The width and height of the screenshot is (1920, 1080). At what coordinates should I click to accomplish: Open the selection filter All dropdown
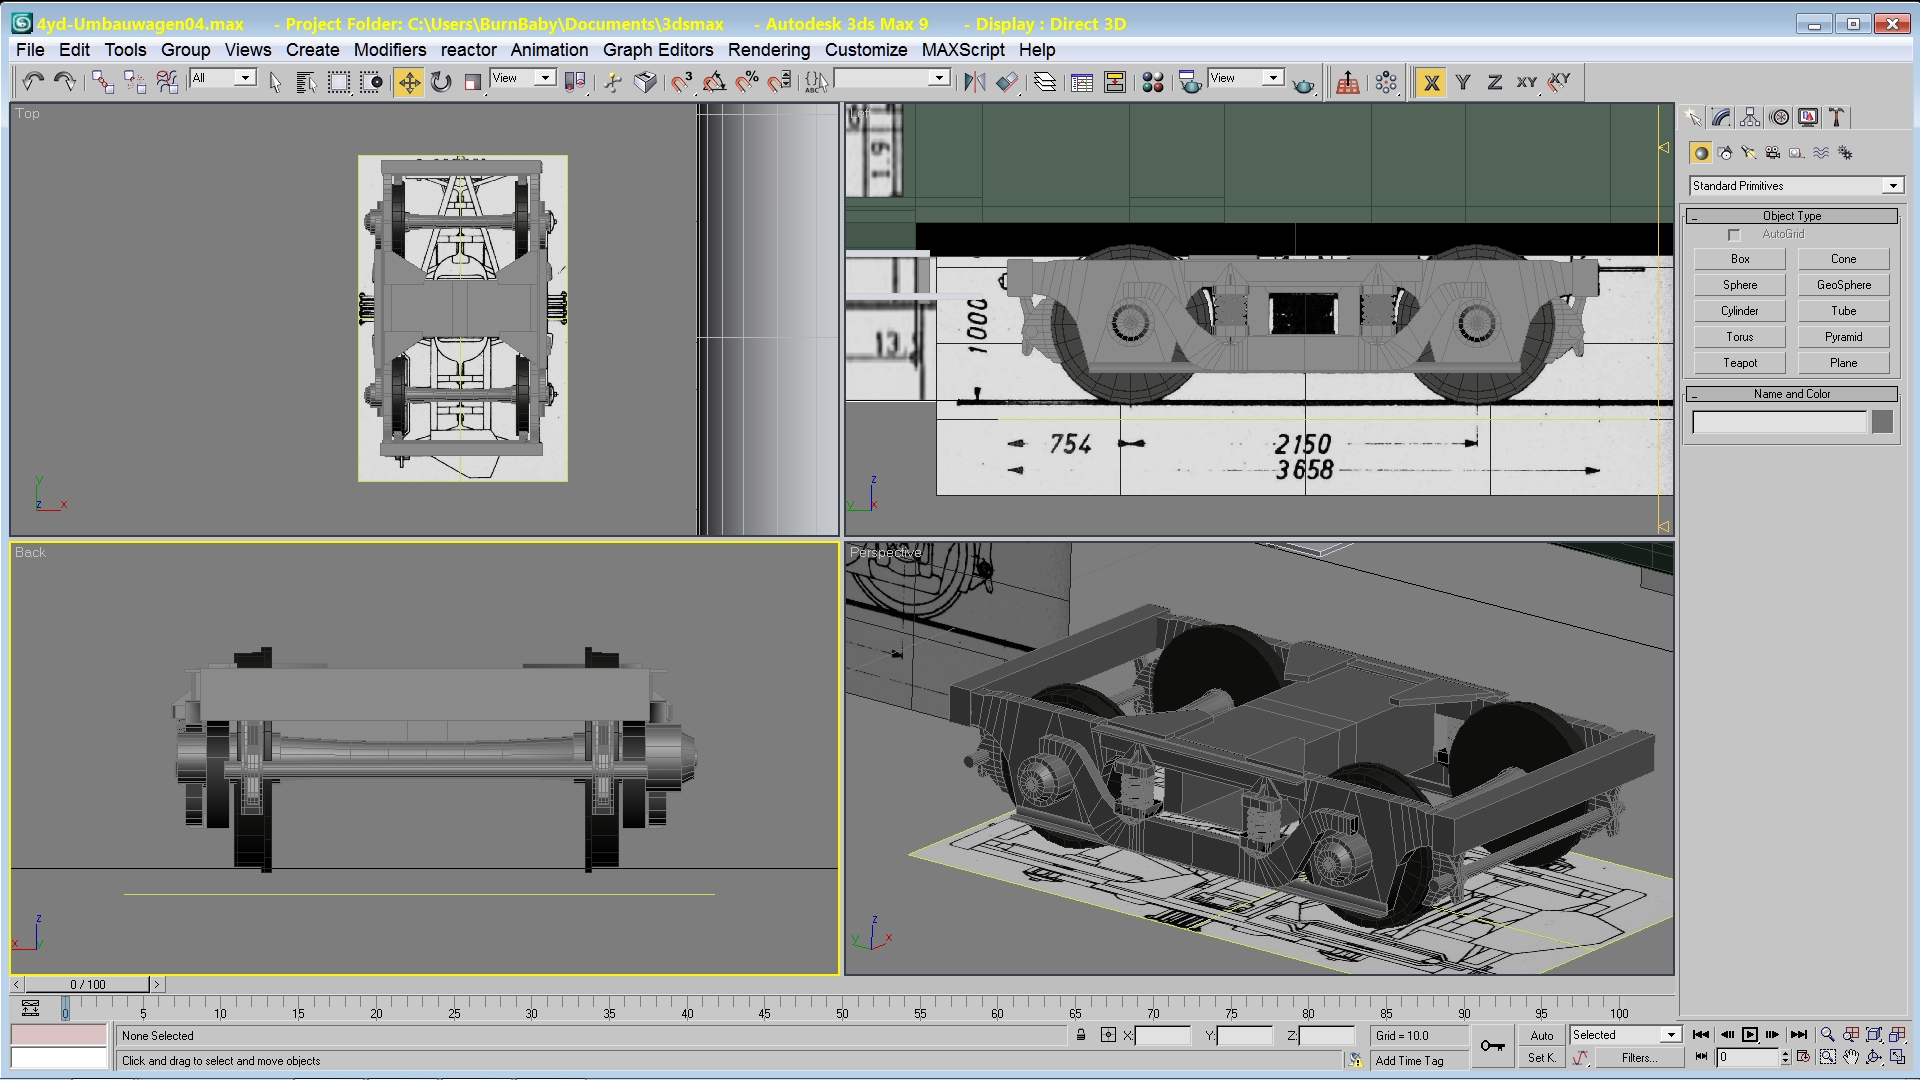244,78
